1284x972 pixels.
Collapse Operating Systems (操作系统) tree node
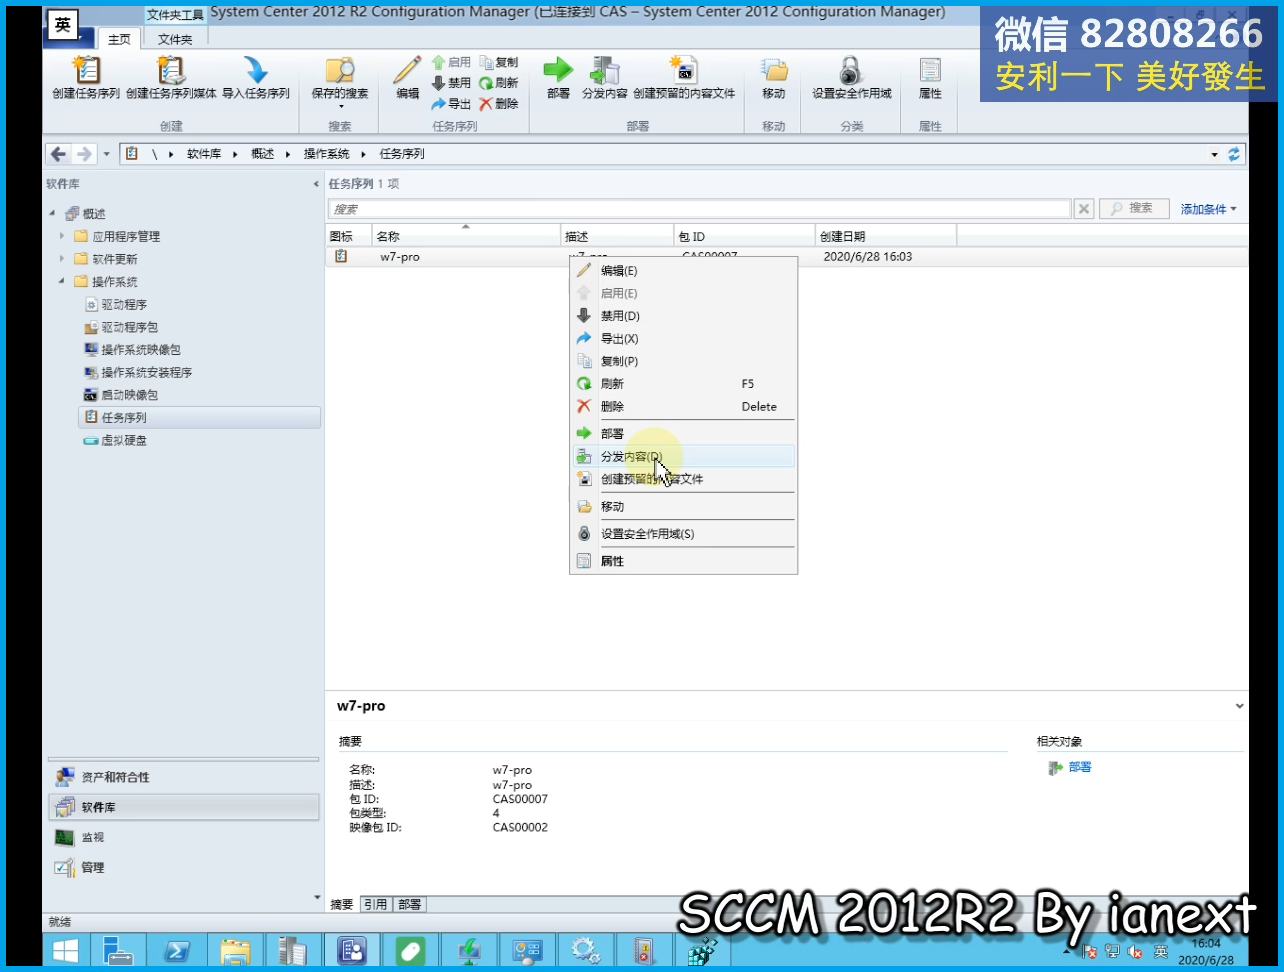[62, 282]
